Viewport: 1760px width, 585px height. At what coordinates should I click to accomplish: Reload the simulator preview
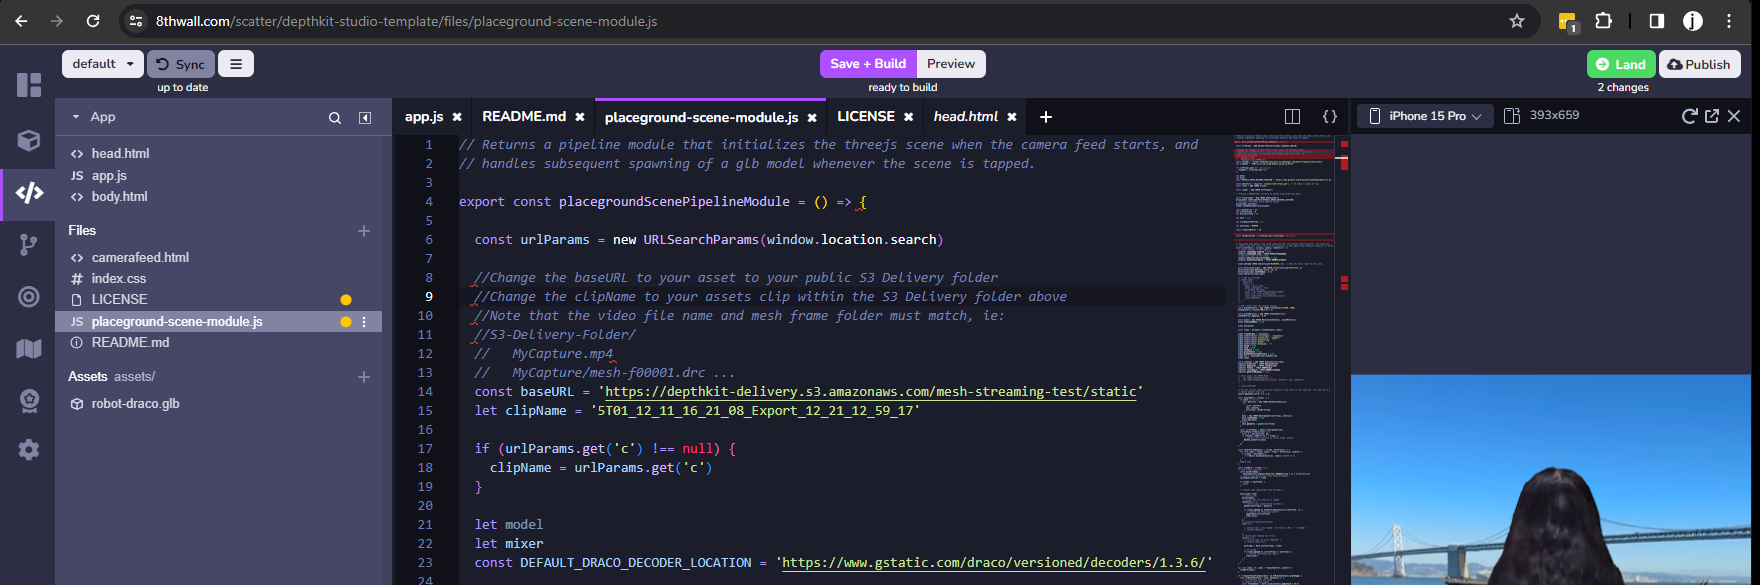(x=1689, y=116)
